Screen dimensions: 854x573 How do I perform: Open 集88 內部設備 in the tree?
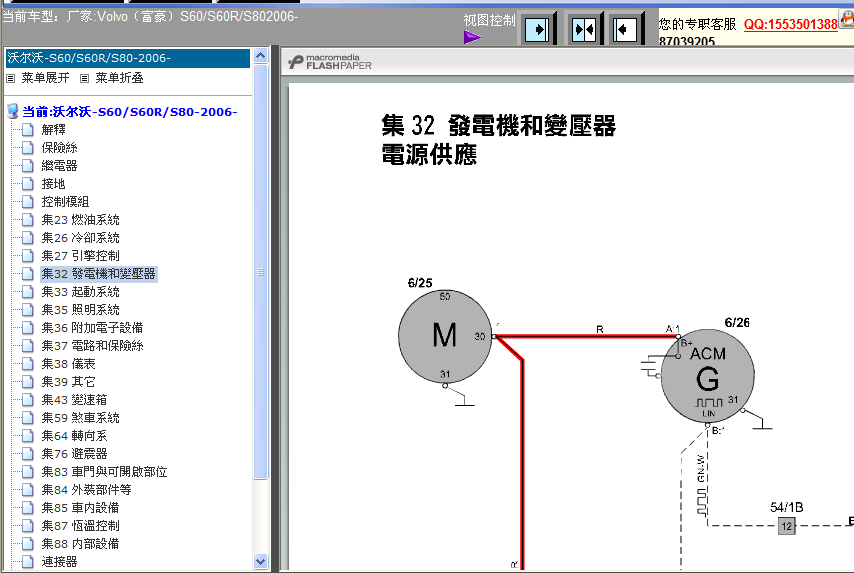click(81, 543)
